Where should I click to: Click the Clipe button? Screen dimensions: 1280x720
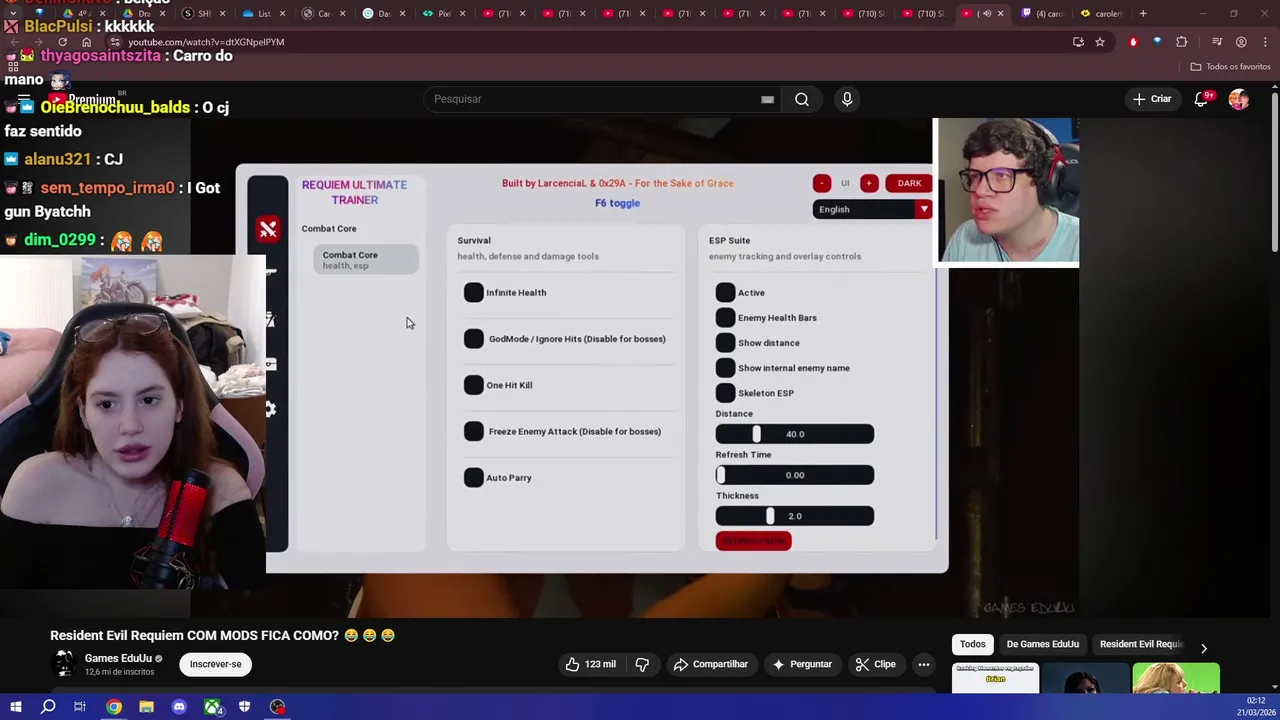point(876,664)
